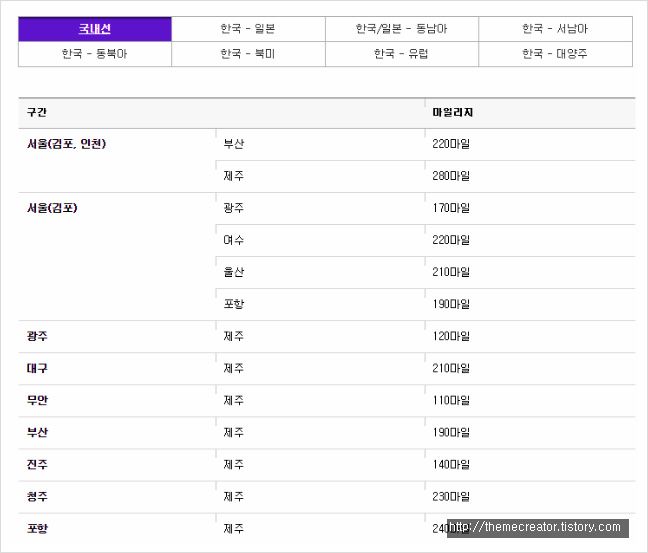The image size is (648, 553).
Task: Click the 190마일 value in 부산 row
Action: point(451,432)
